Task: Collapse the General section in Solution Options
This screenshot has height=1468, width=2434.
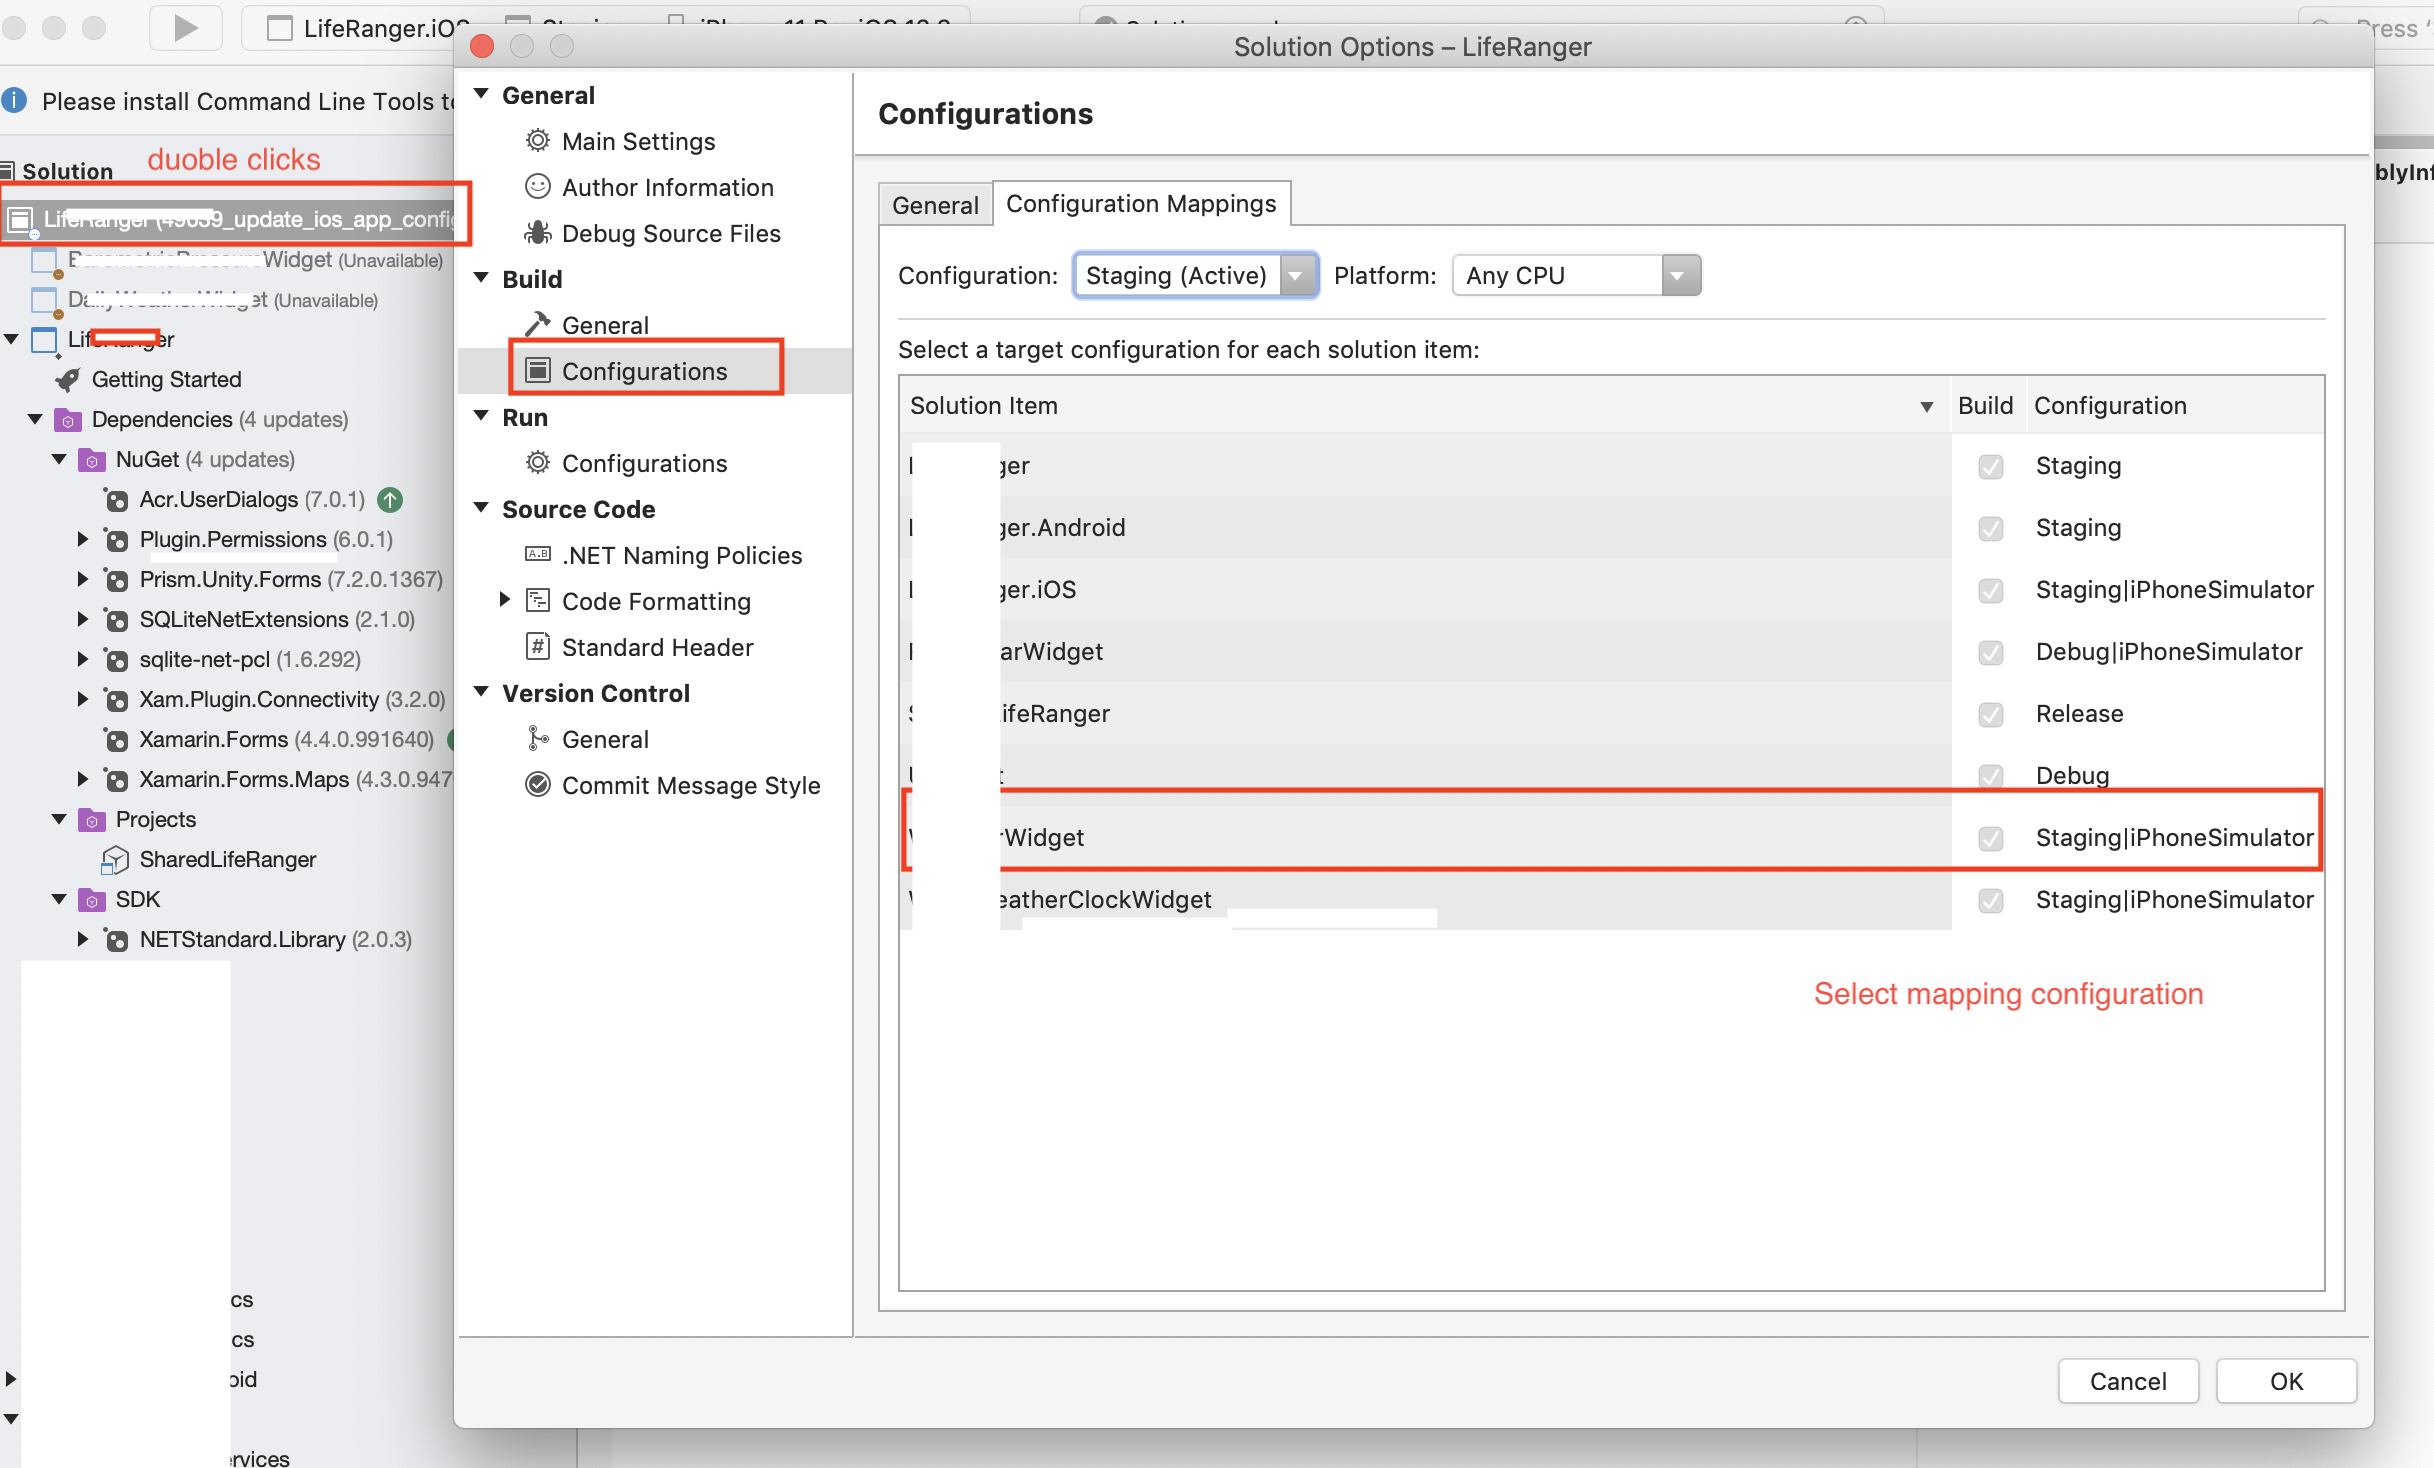Action: pyautogui.click(x=482, y=94)
